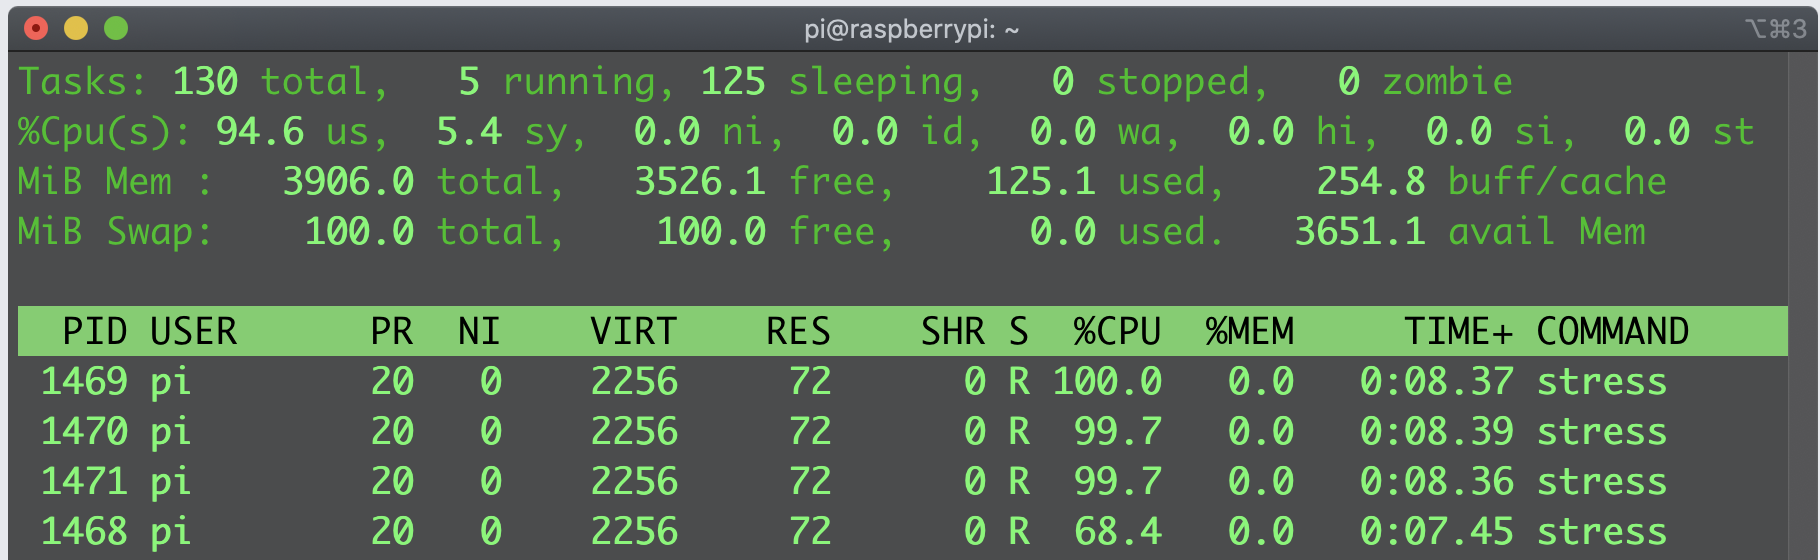Click the 68.4 CPU value of PID 1468
The width and height of the screenshot is (1820, 560).
pos(1117,531)
